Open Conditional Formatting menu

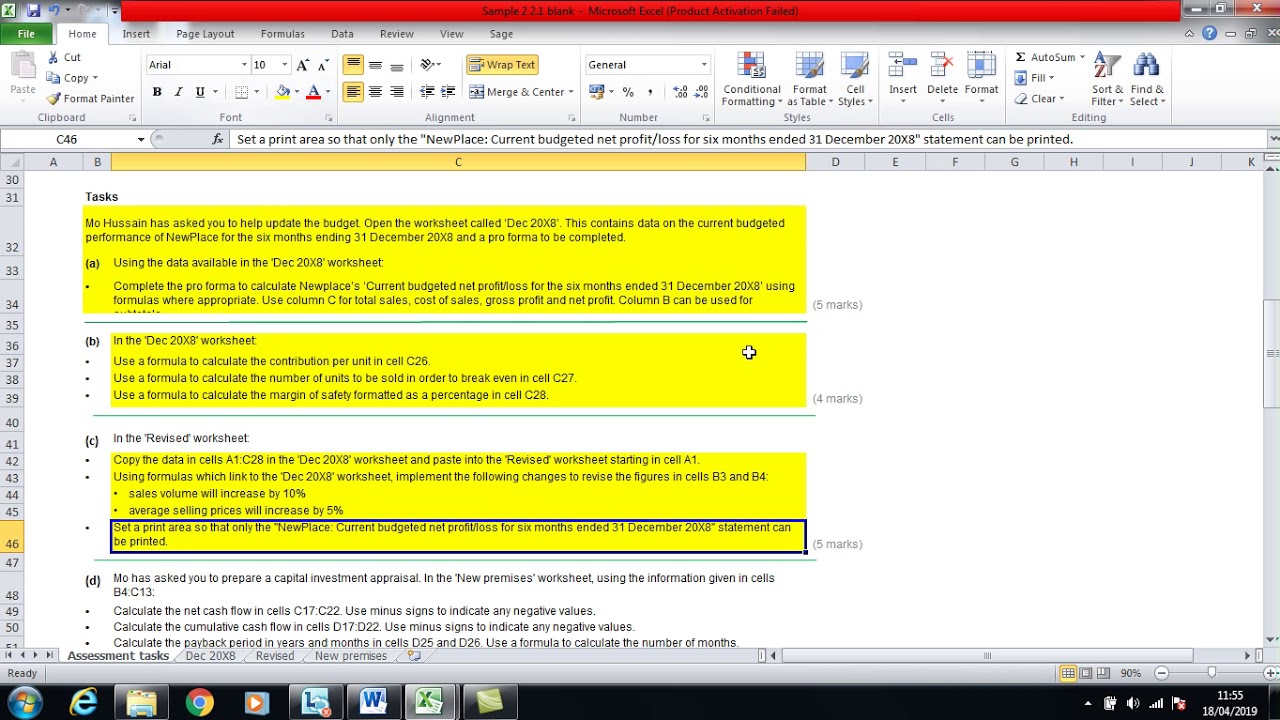point(752,79)
